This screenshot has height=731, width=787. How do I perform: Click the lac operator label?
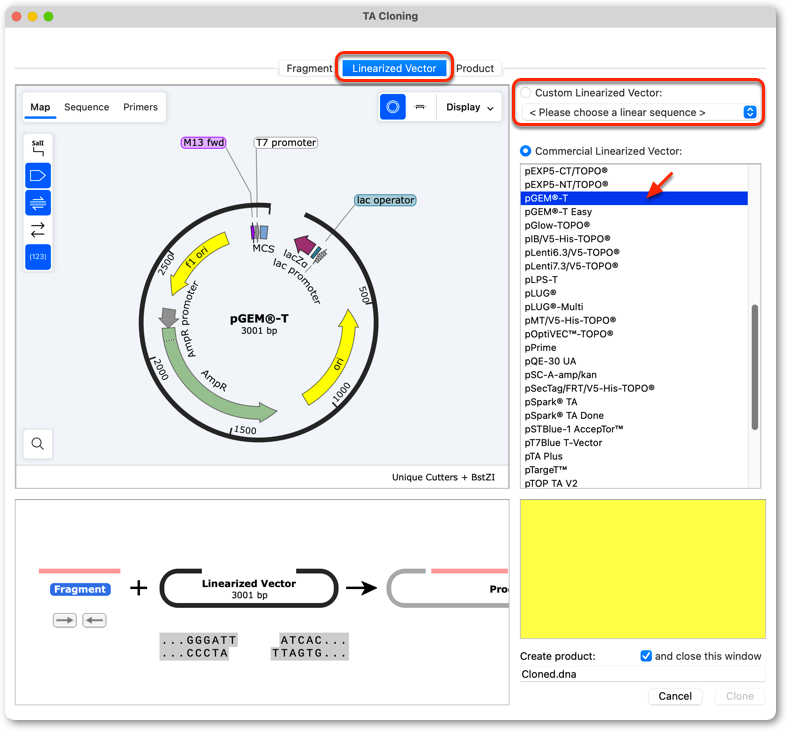pos(385,200)
